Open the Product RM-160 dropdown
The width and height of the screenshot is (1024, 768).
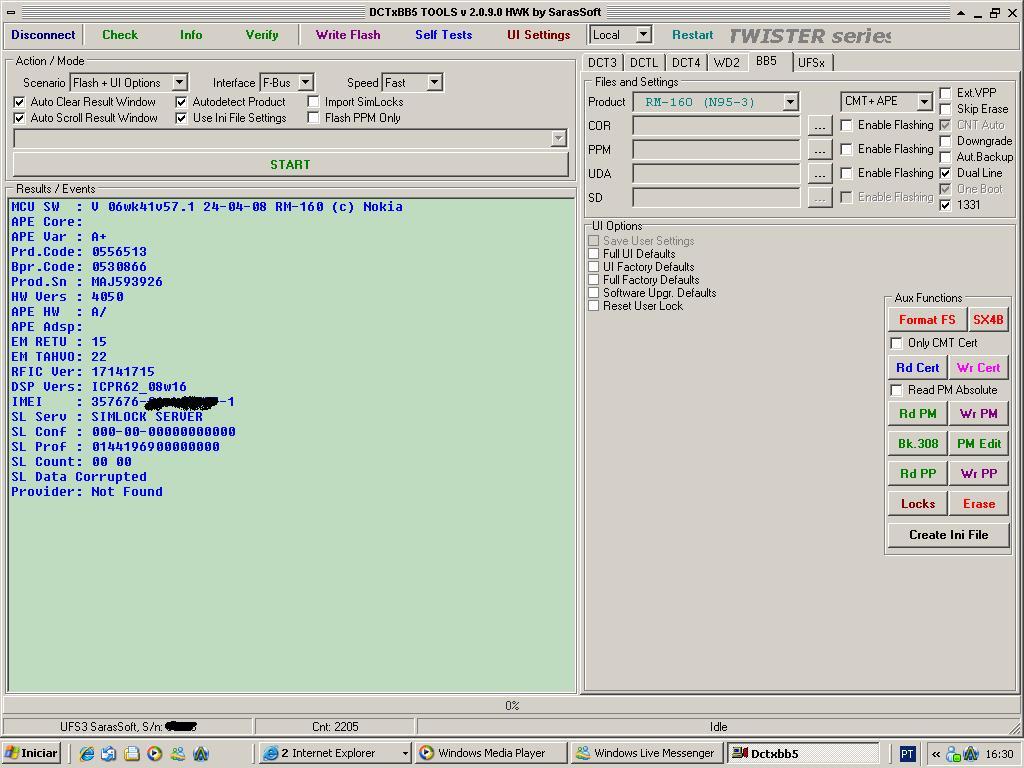[790, 102]
